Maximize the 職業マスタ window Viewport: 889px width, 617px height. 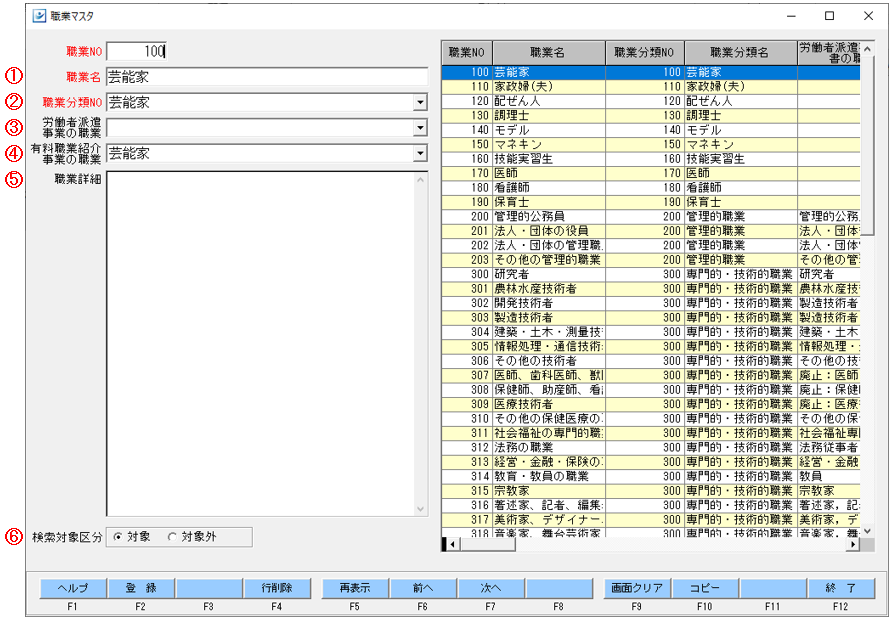point(829,16)
